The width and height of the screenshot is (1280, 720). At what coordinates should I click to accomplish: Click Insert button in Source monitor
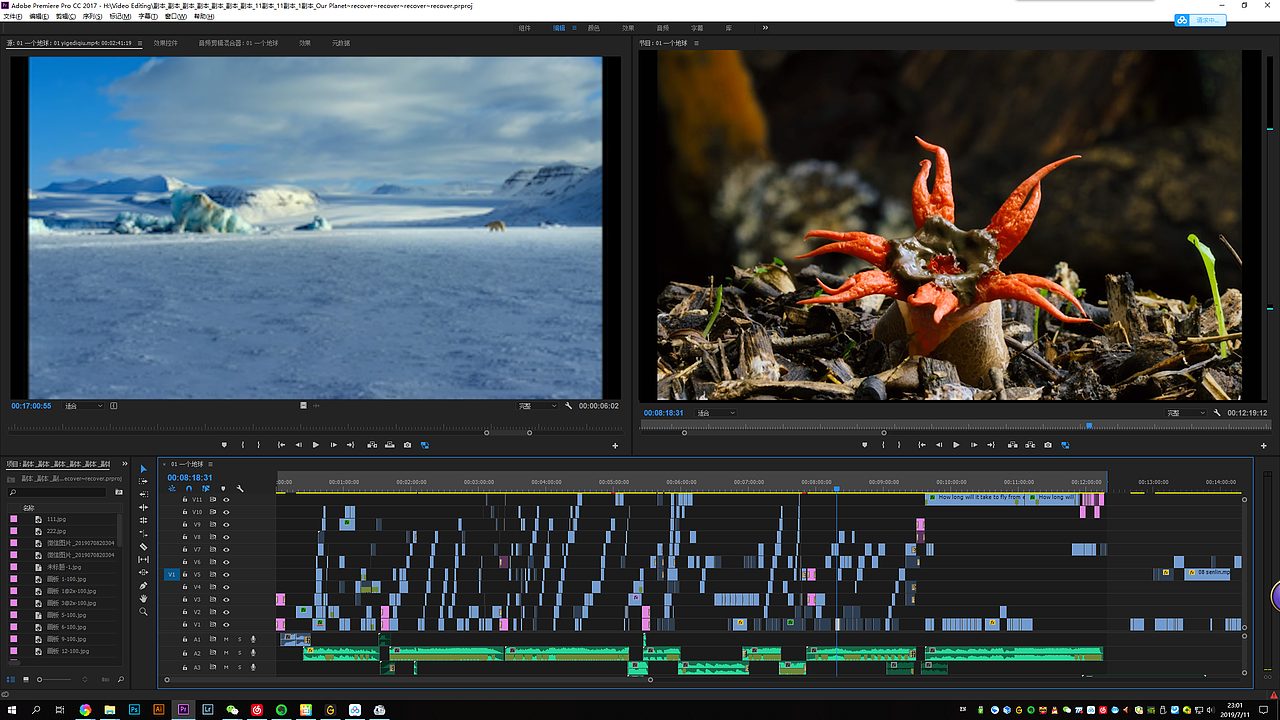tap(372, 445)
